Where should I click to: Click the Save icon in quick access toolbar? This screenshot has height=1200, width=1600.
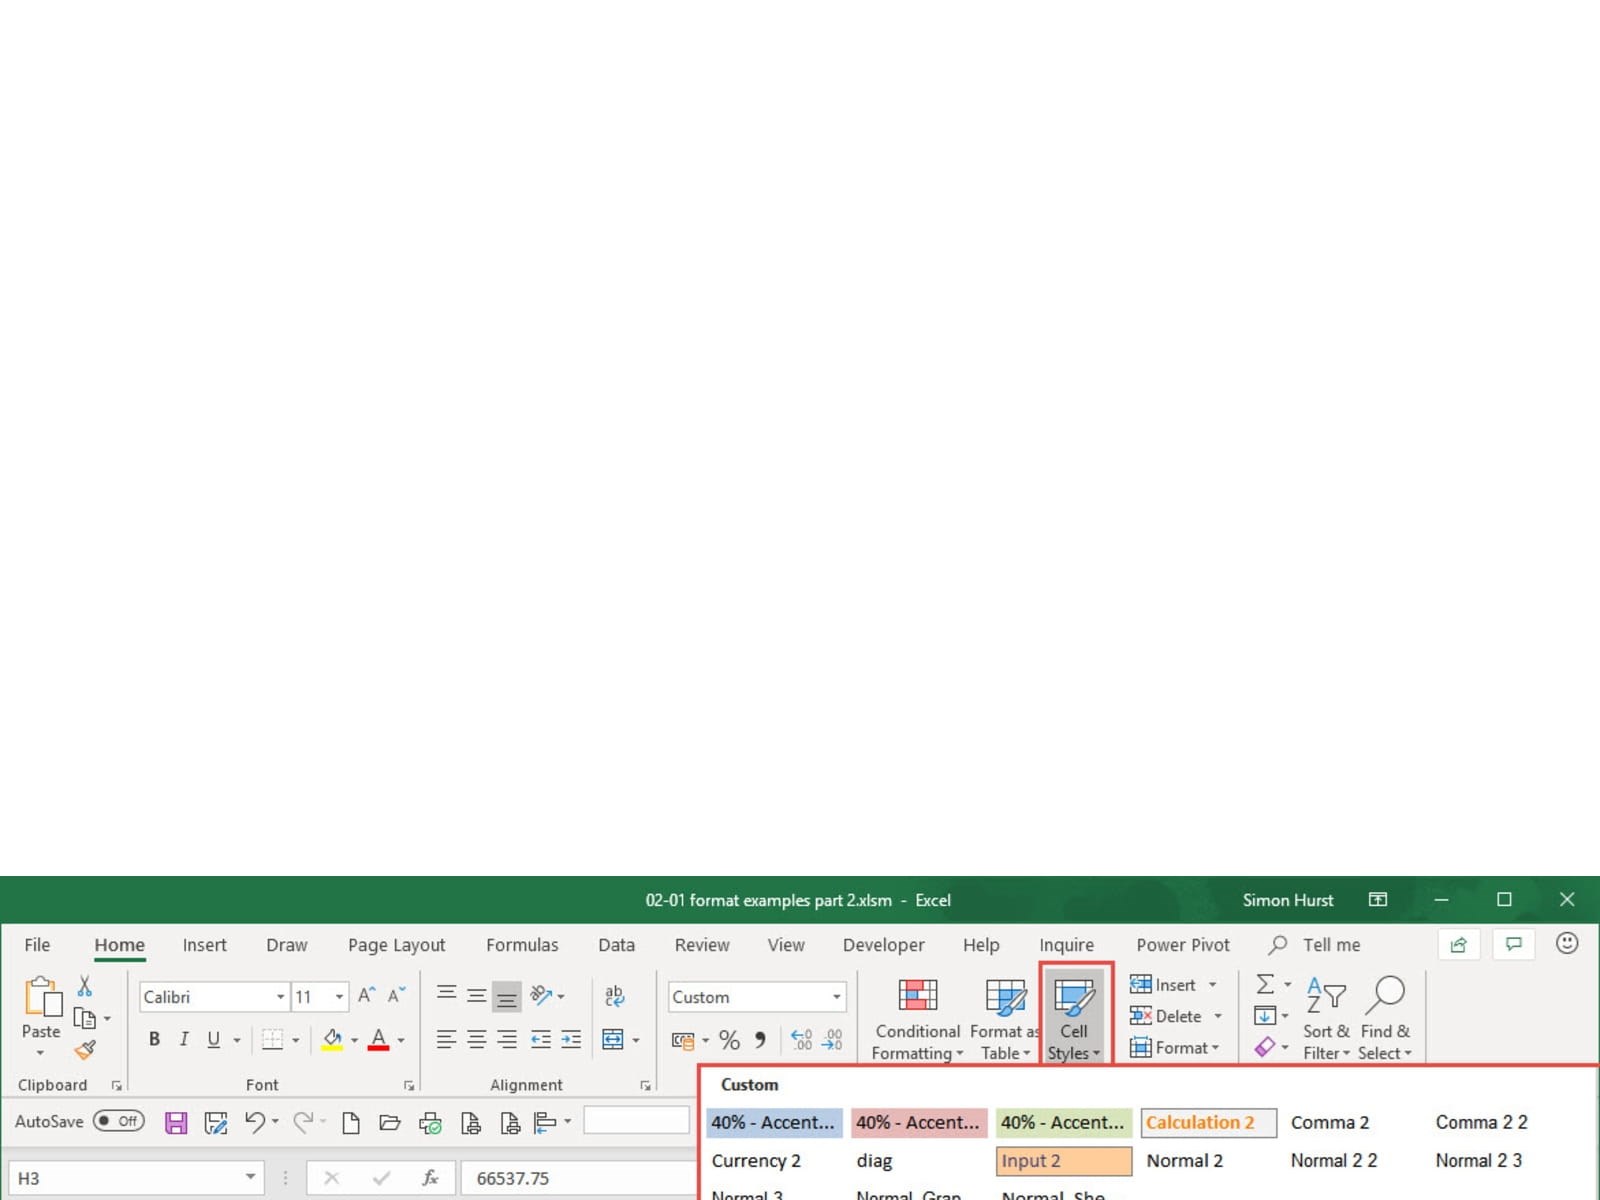(176, 1123)
